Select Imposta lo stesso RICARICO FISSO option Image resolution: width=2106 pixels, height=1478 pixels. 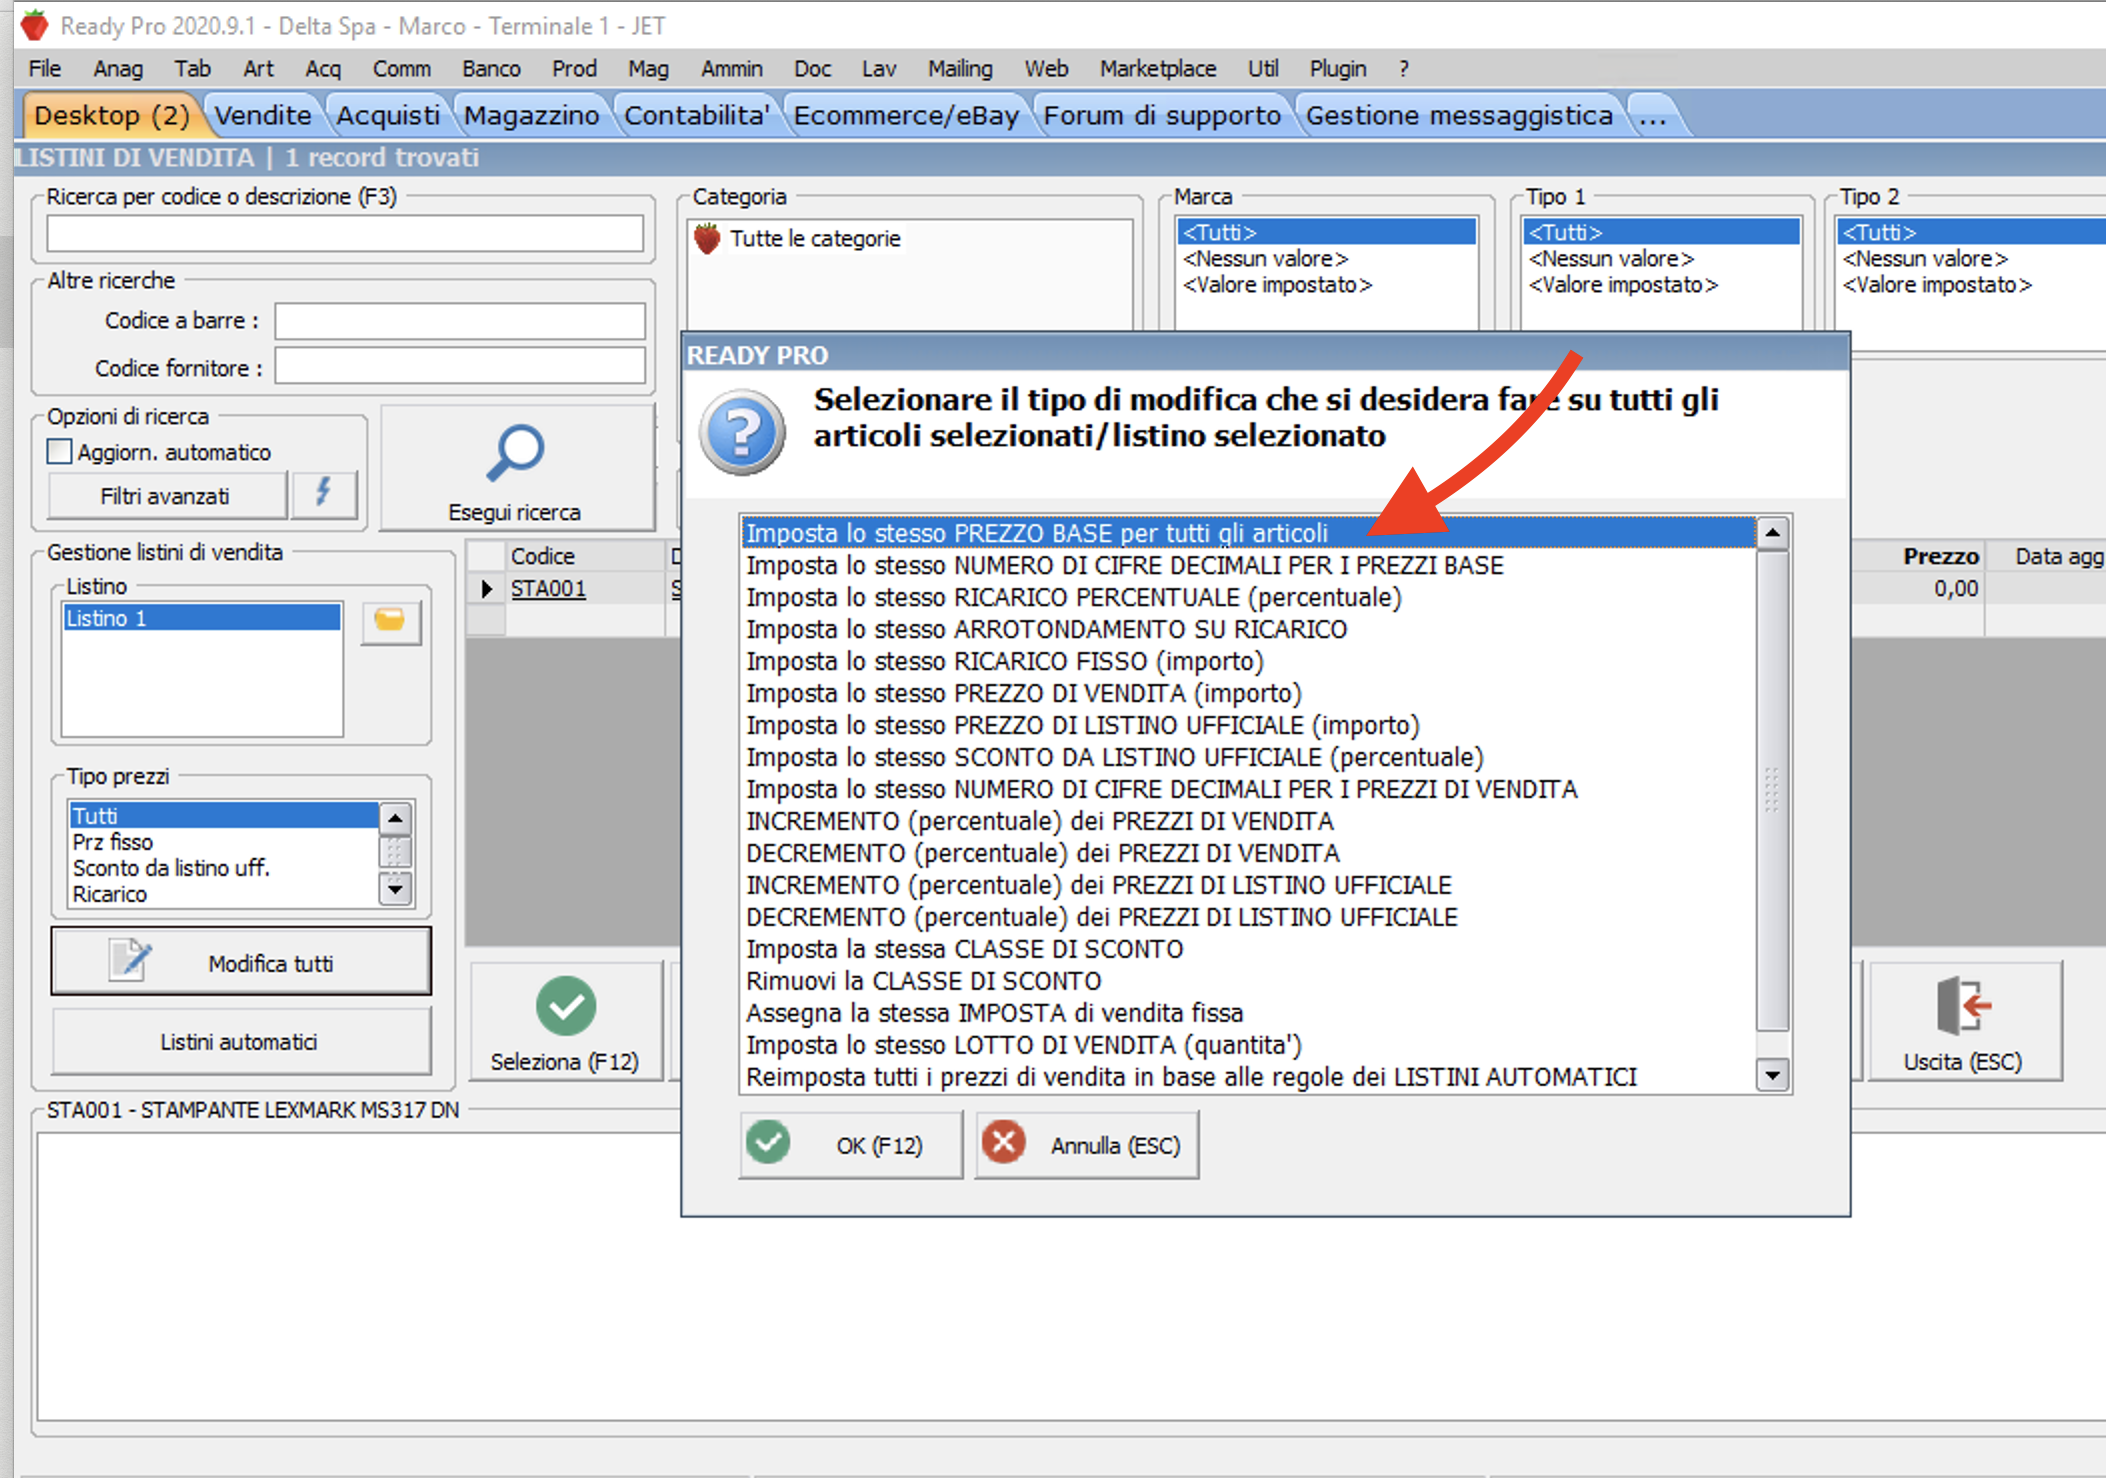[x=1248, y=661]
